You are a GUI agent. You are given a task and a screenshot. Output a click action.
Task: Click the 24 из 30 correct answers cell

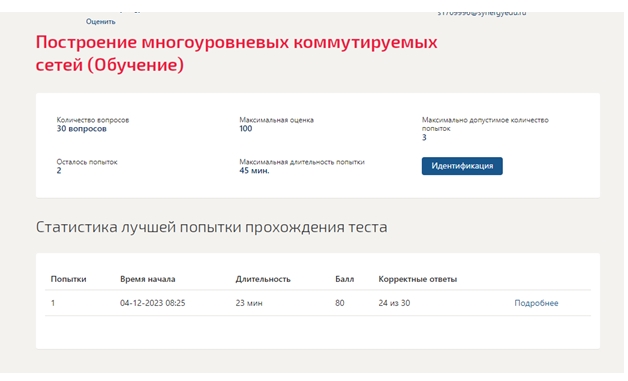click(394, 303)
